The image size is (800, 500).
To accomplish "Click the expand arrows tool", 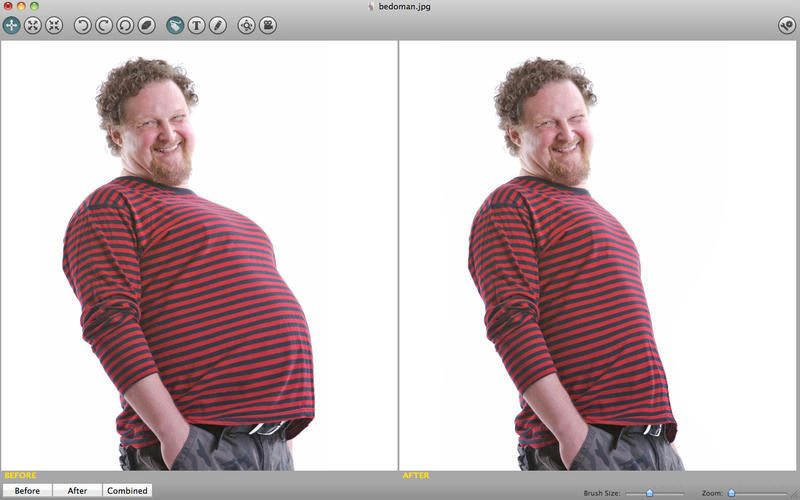I will pos(33,25).
